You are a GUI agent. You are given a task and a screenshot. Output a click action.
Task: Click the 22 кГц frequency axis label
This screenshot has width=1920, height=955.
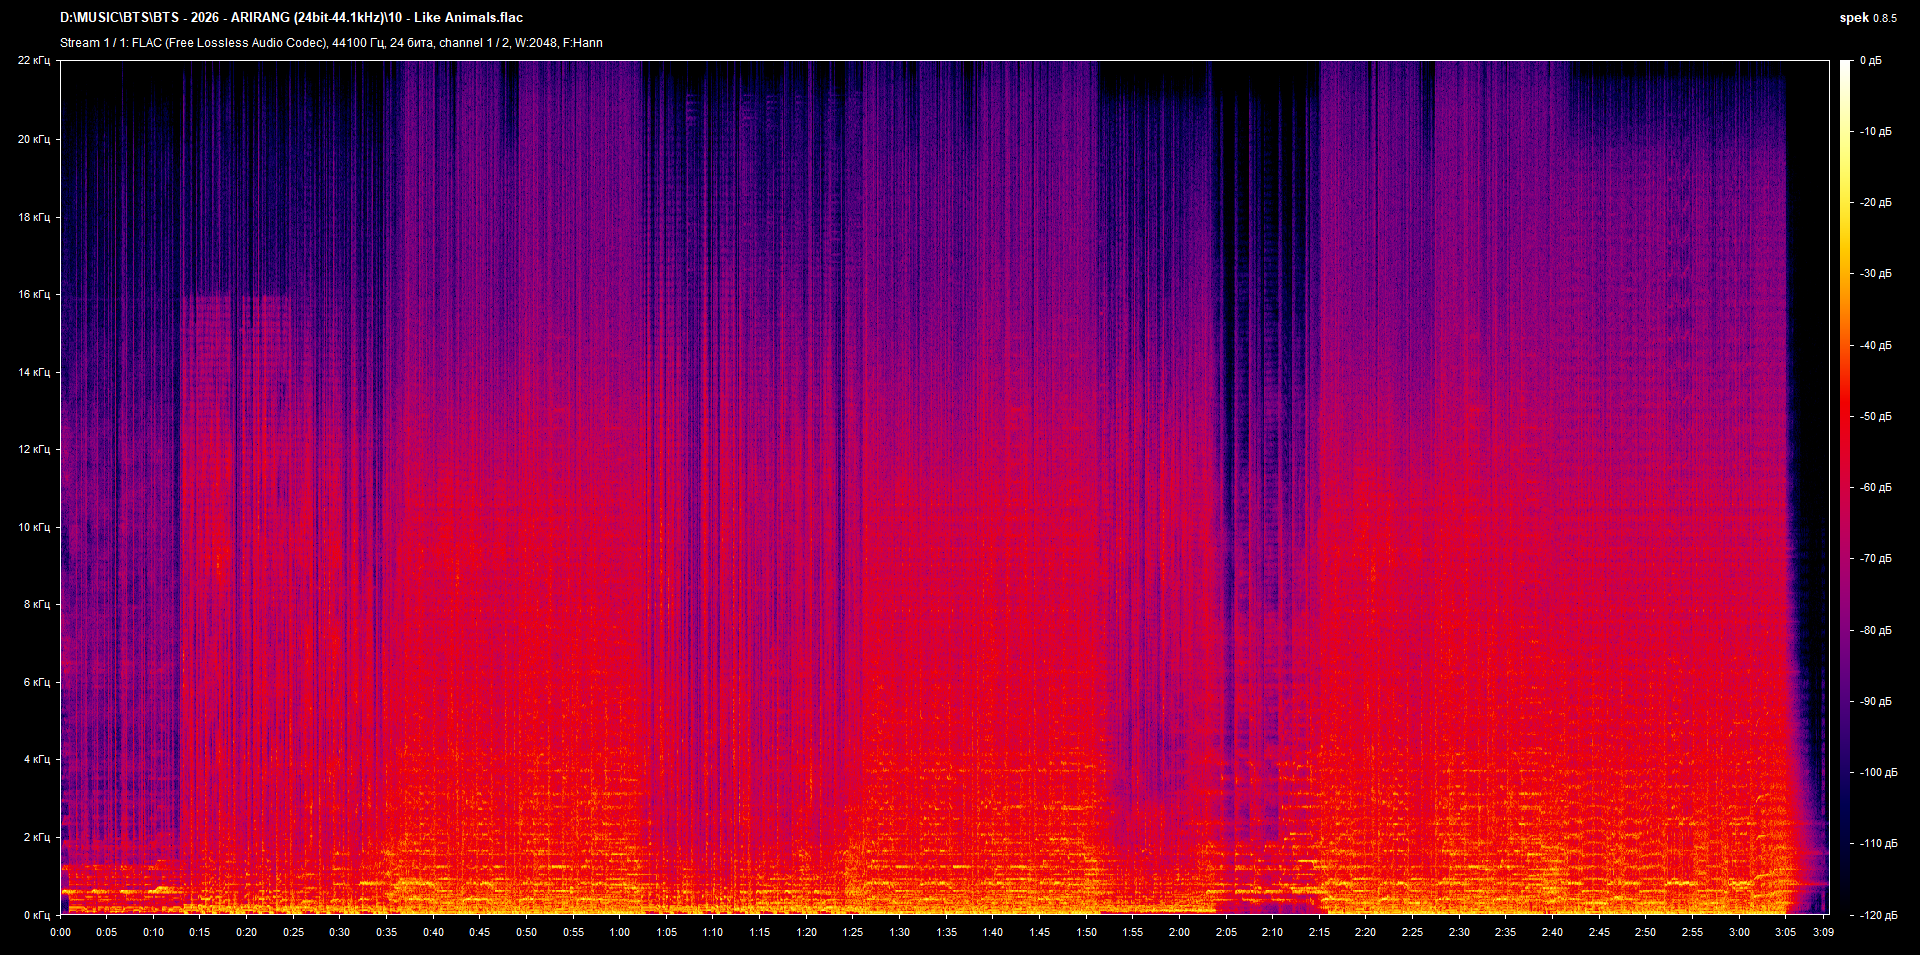[35, 60]
